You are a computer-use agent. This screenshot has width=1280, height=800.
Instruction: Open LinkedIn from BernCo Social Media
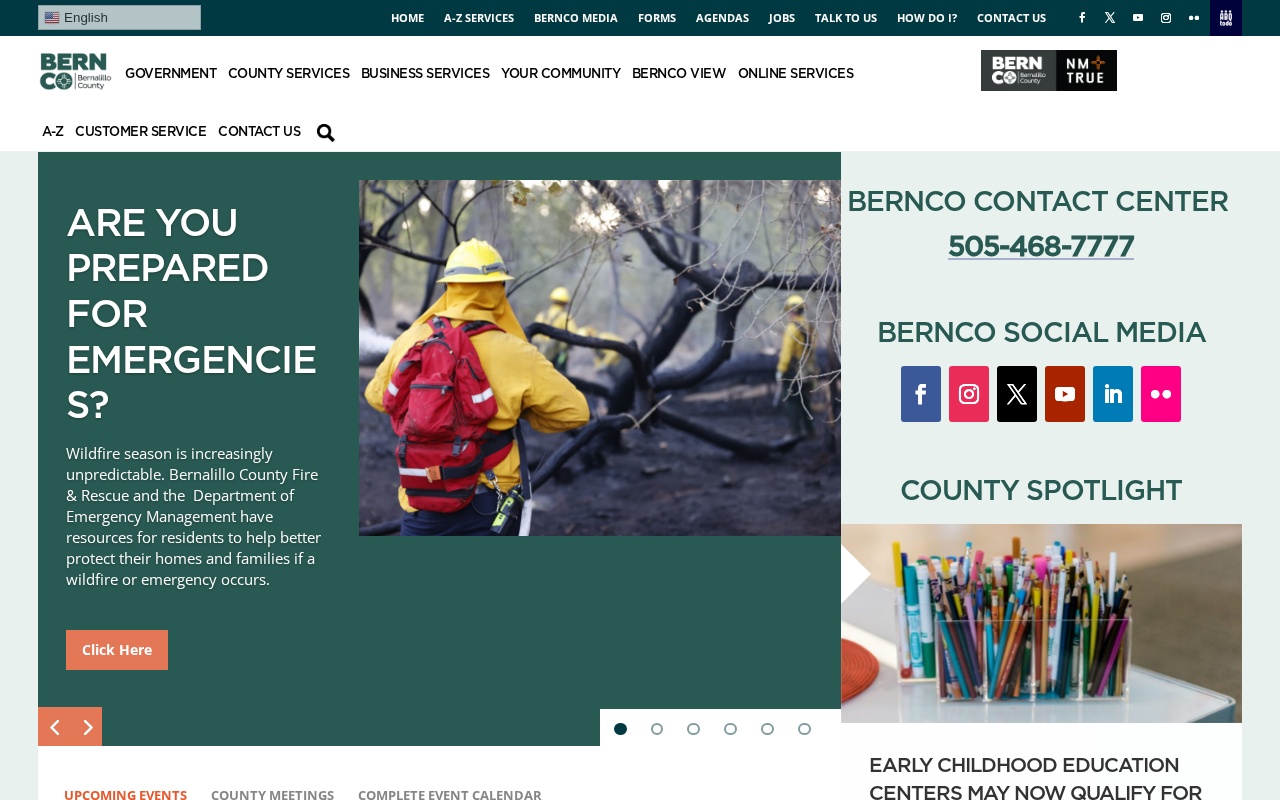1113,394
